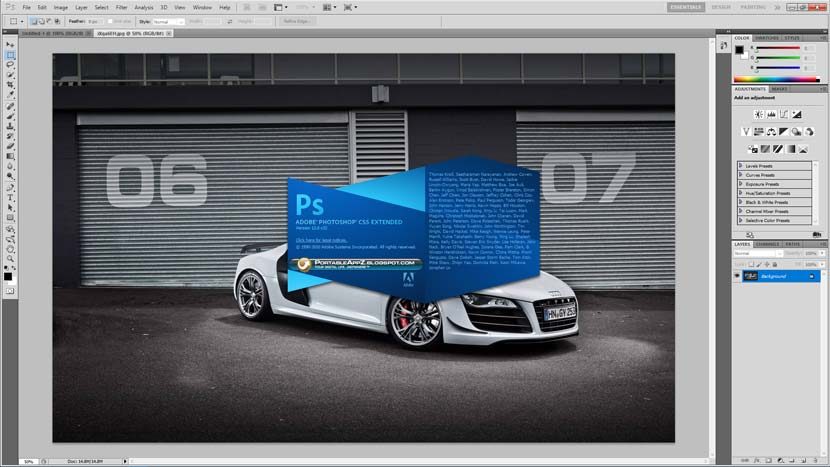830x467 pixels.
Task: Hide the Background layer with eye icon
Action: pyautogui.click(x=737, y=276)
